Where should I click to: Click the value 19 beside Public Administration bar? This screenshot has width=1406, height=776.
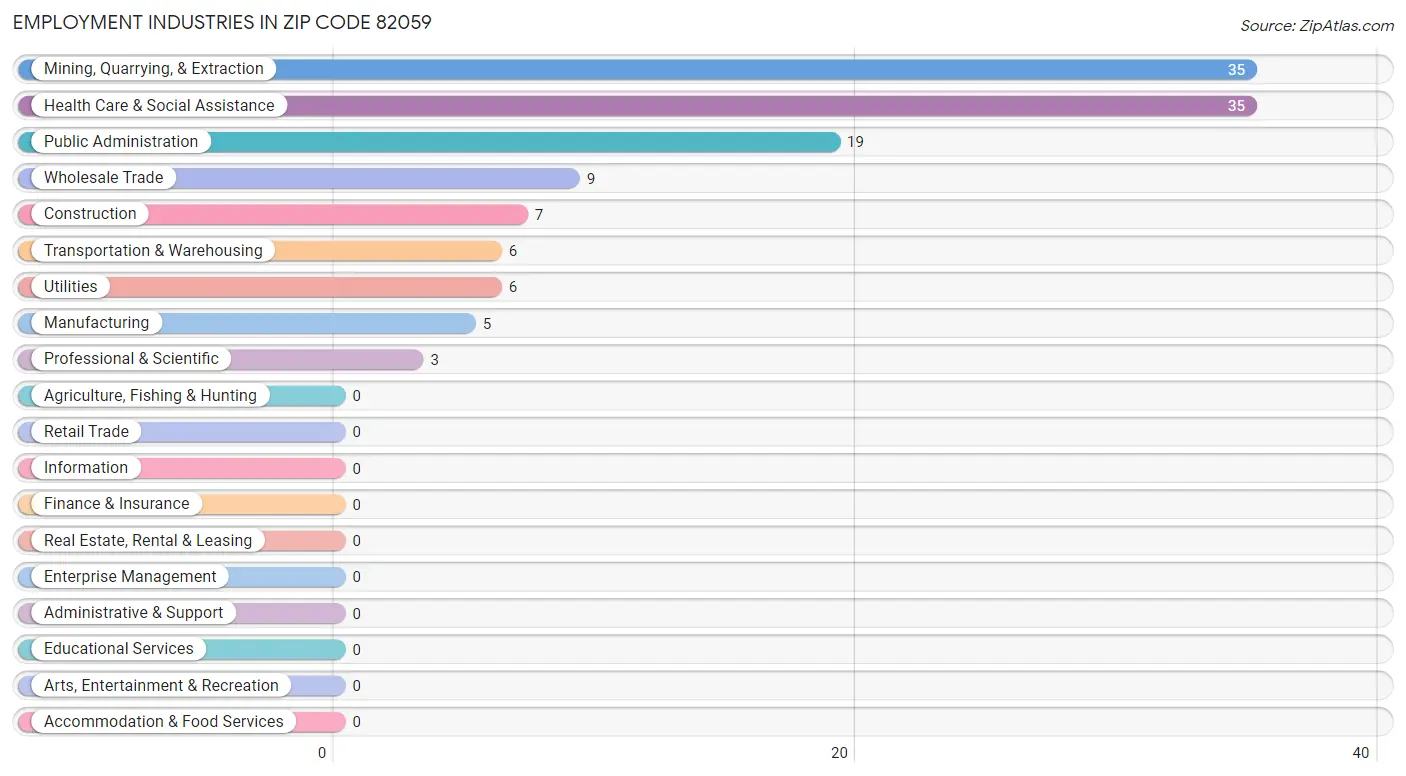pos(855,142)
